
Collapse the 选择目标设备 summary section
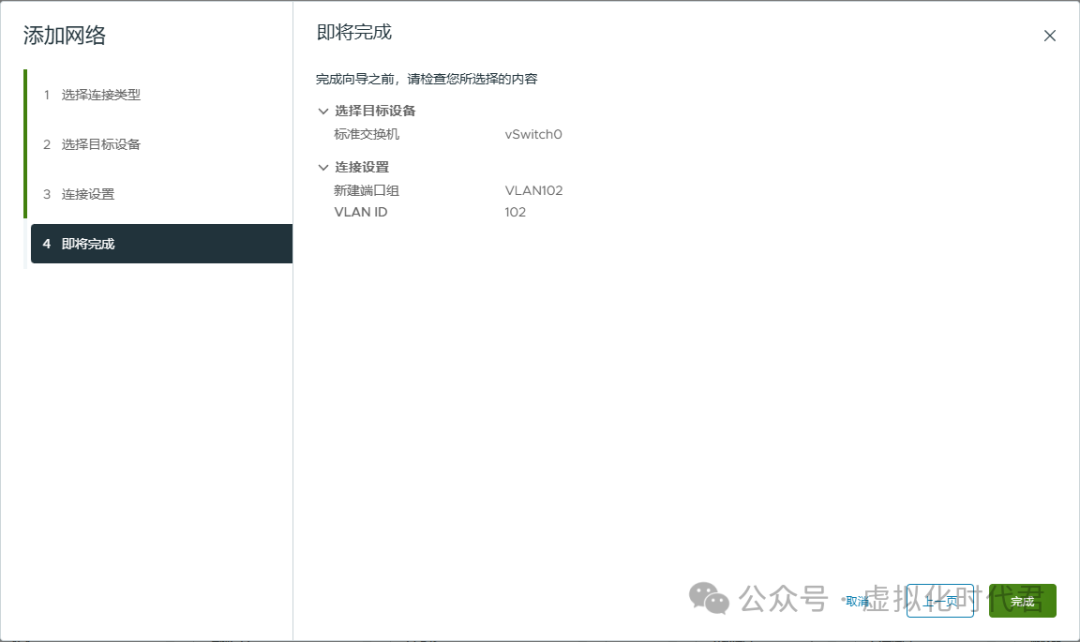[x=321, y=110]
